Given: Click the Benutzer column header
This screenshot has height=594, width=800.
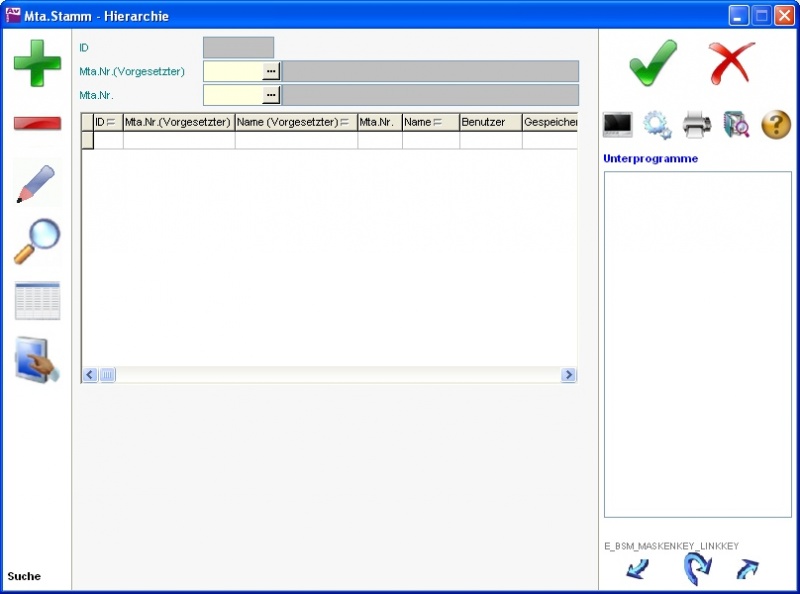Looking at the screenshot, I should tap(489, 122).
